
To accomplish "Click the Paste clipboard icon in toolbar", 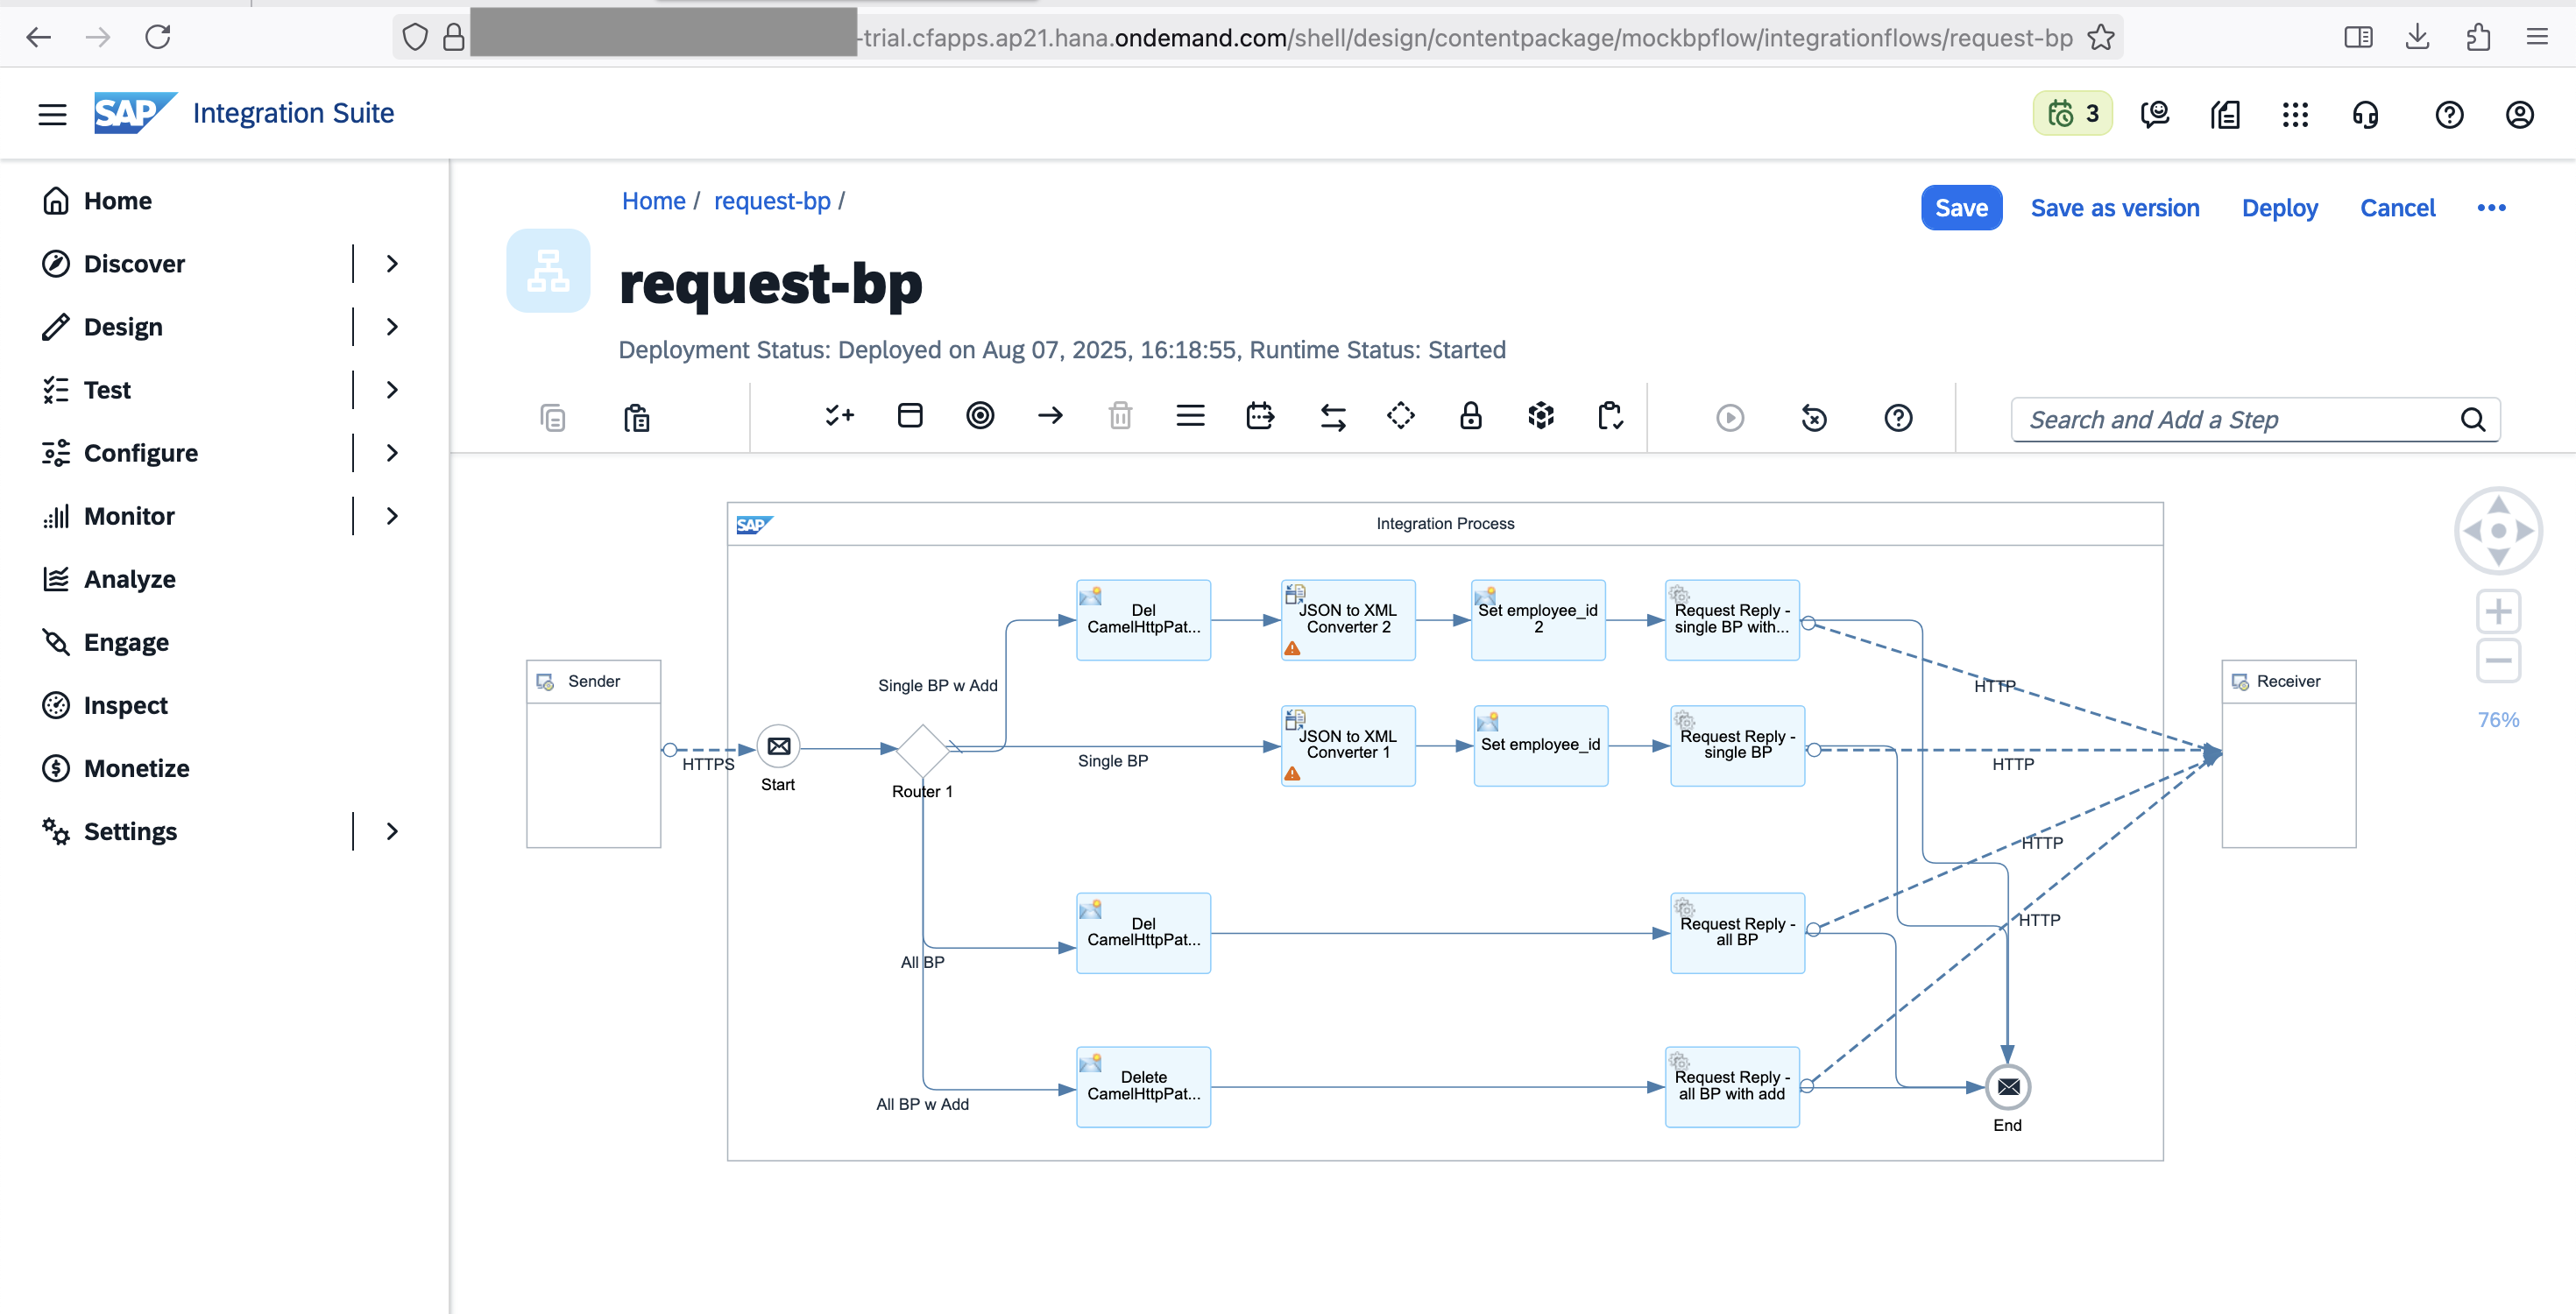I will (x=636, y=417).
